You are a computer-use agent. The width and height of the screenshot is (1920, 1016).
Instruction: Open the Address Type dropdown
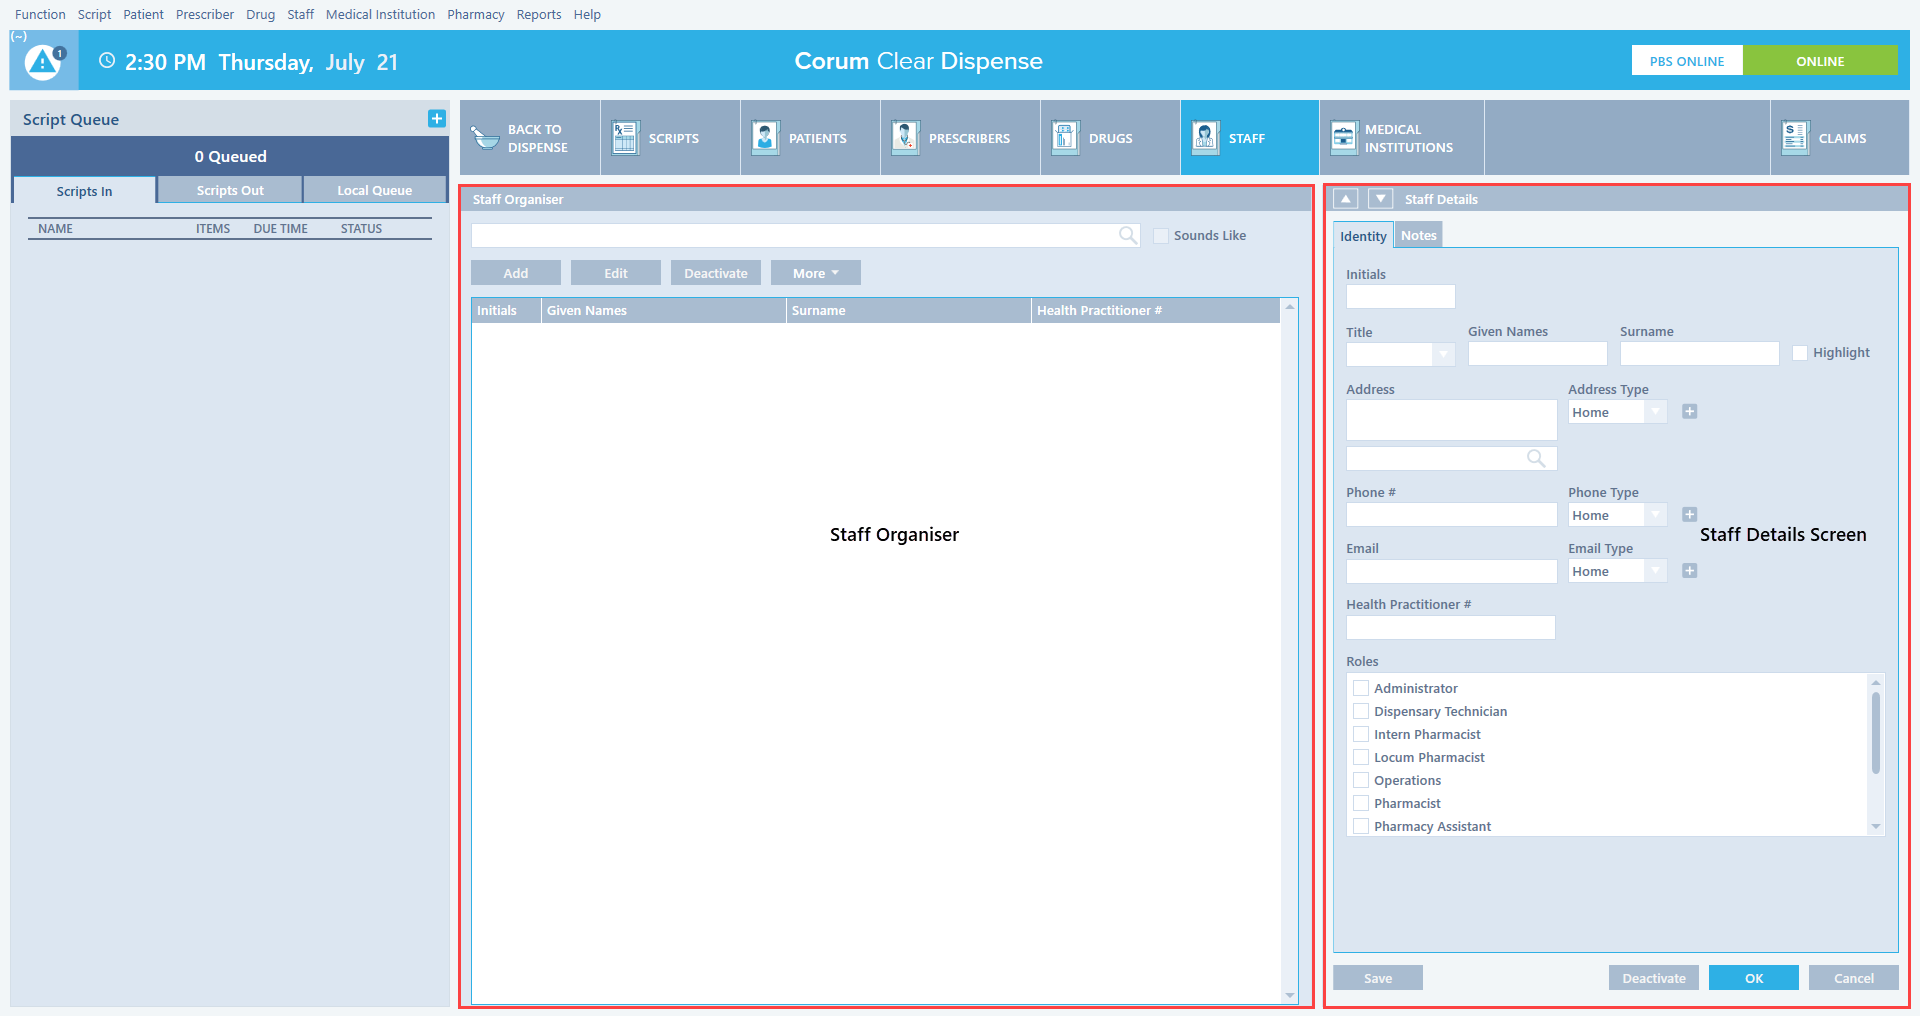click(1656, 412)
